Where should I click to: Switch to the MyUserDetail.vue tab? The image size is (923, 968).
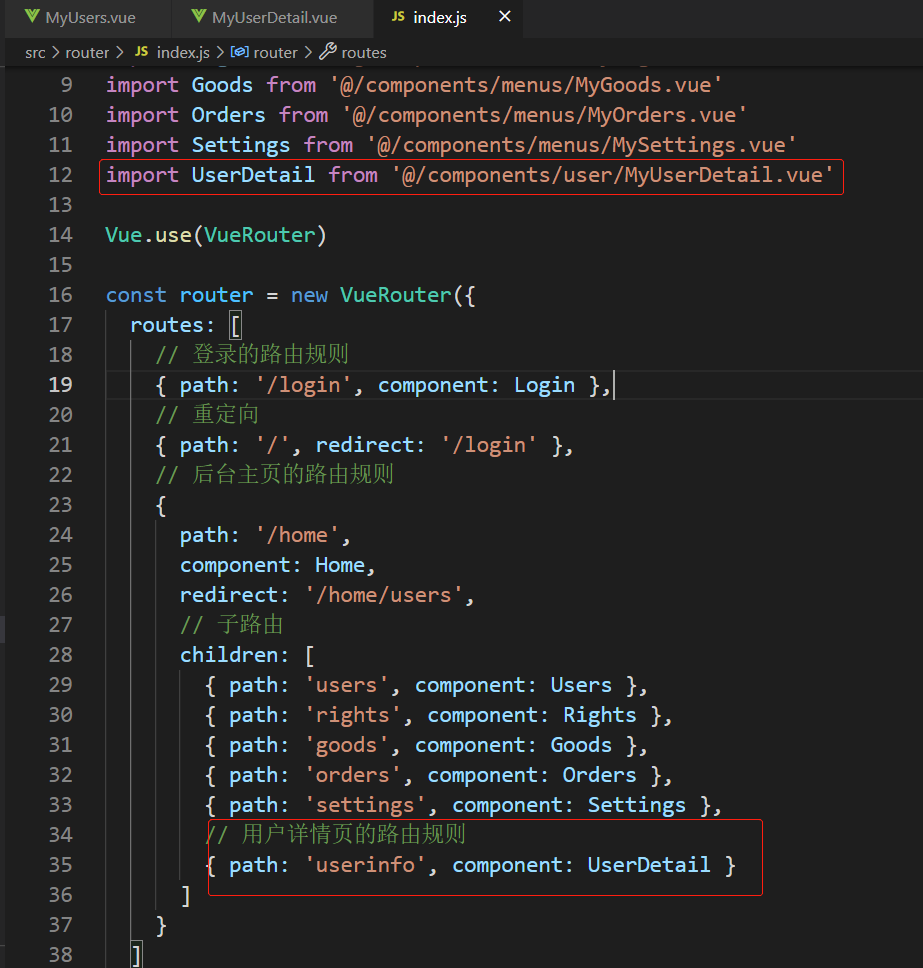[x=273, y=18]
